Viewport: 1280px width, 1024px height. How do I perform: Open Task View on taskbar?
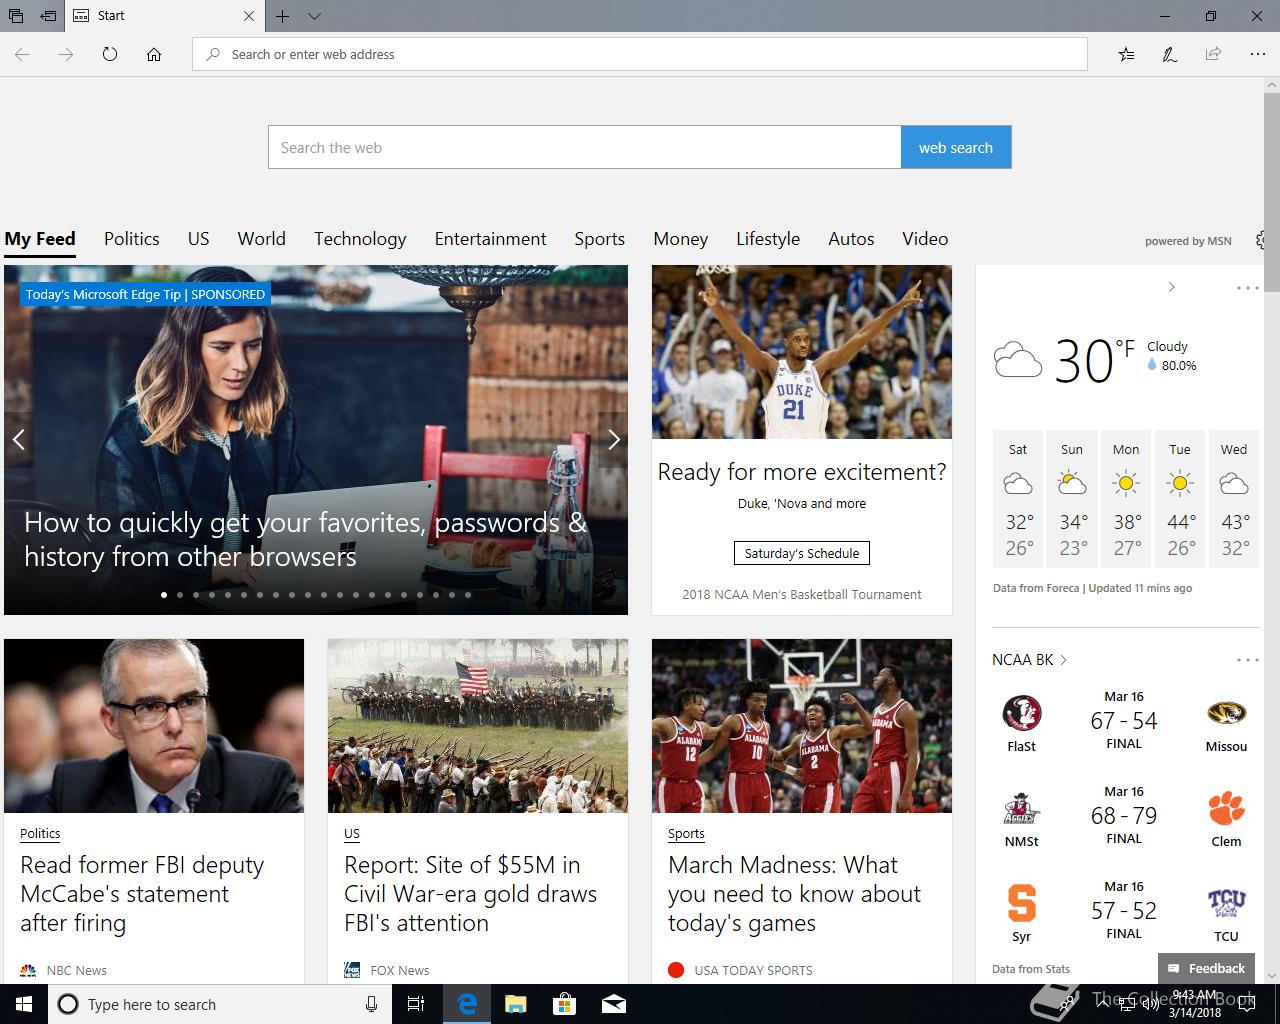coord(416,1004)
